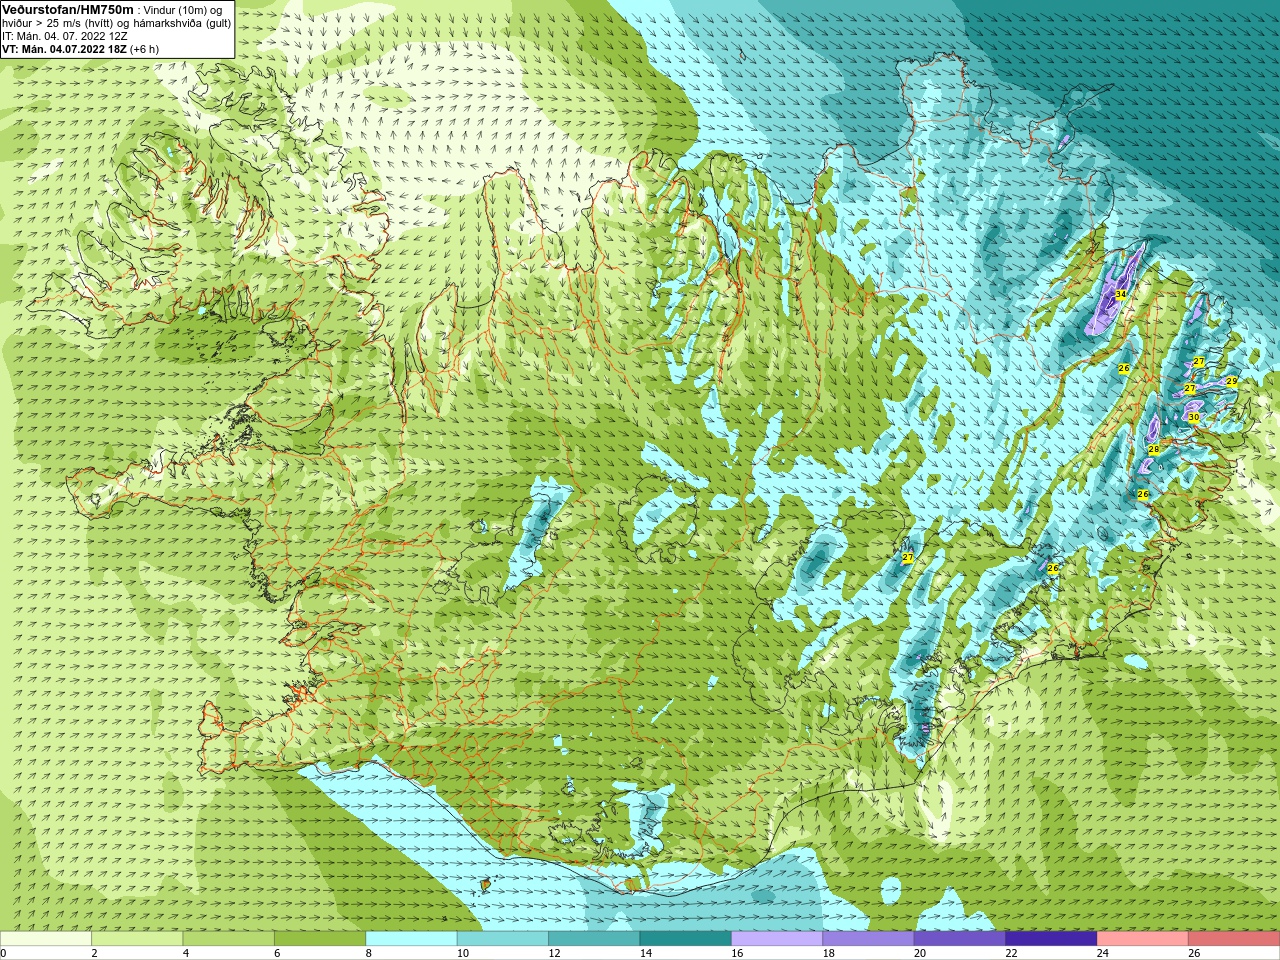Click the legend scale value 8
This screenshot has width=1280, height=960.
click(x=368, y=953)
